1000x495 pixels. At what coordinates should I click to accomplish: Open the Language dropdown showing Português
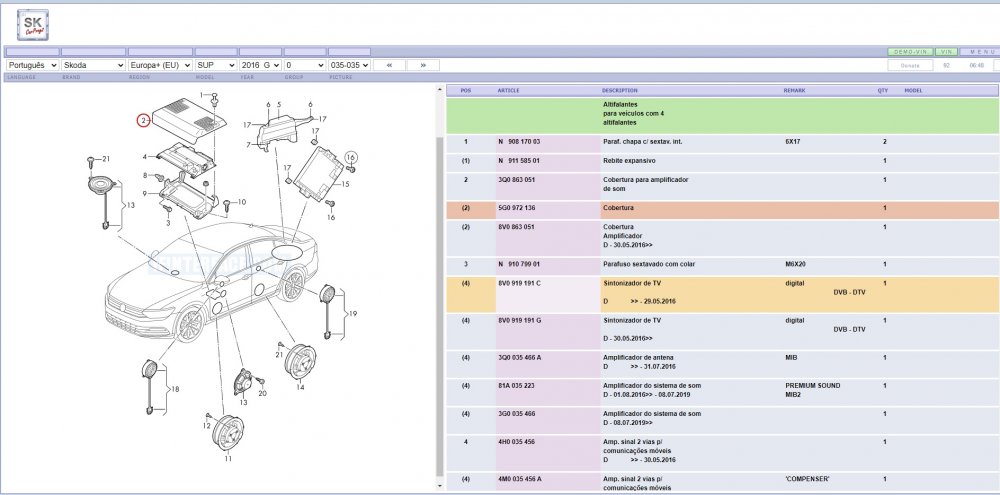coord(33,65)
